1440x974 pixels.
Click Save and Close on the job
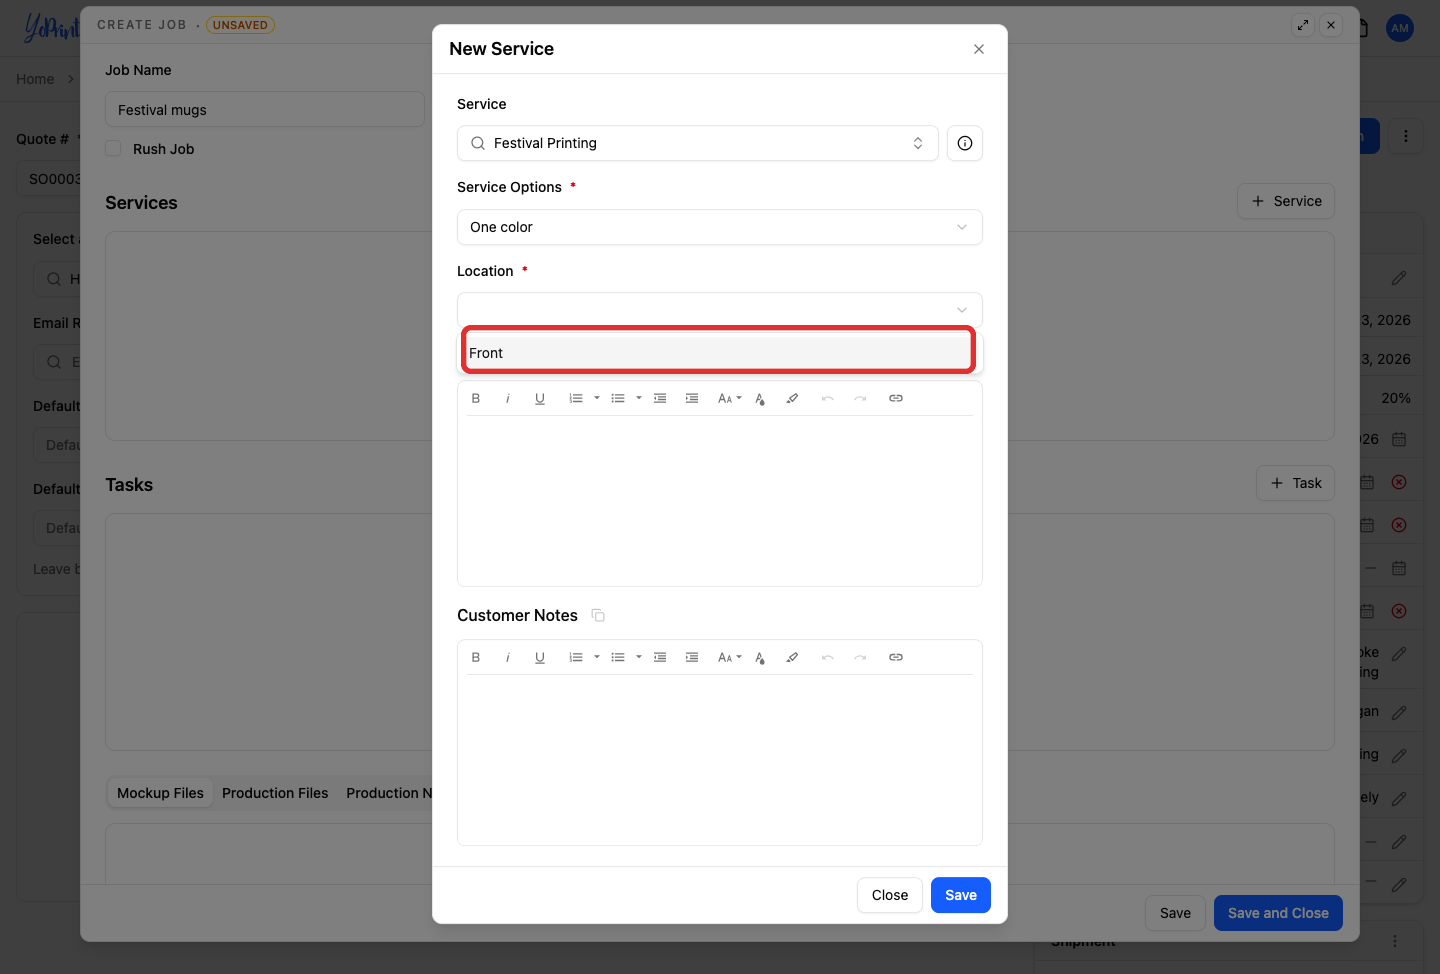(1278, 913)
